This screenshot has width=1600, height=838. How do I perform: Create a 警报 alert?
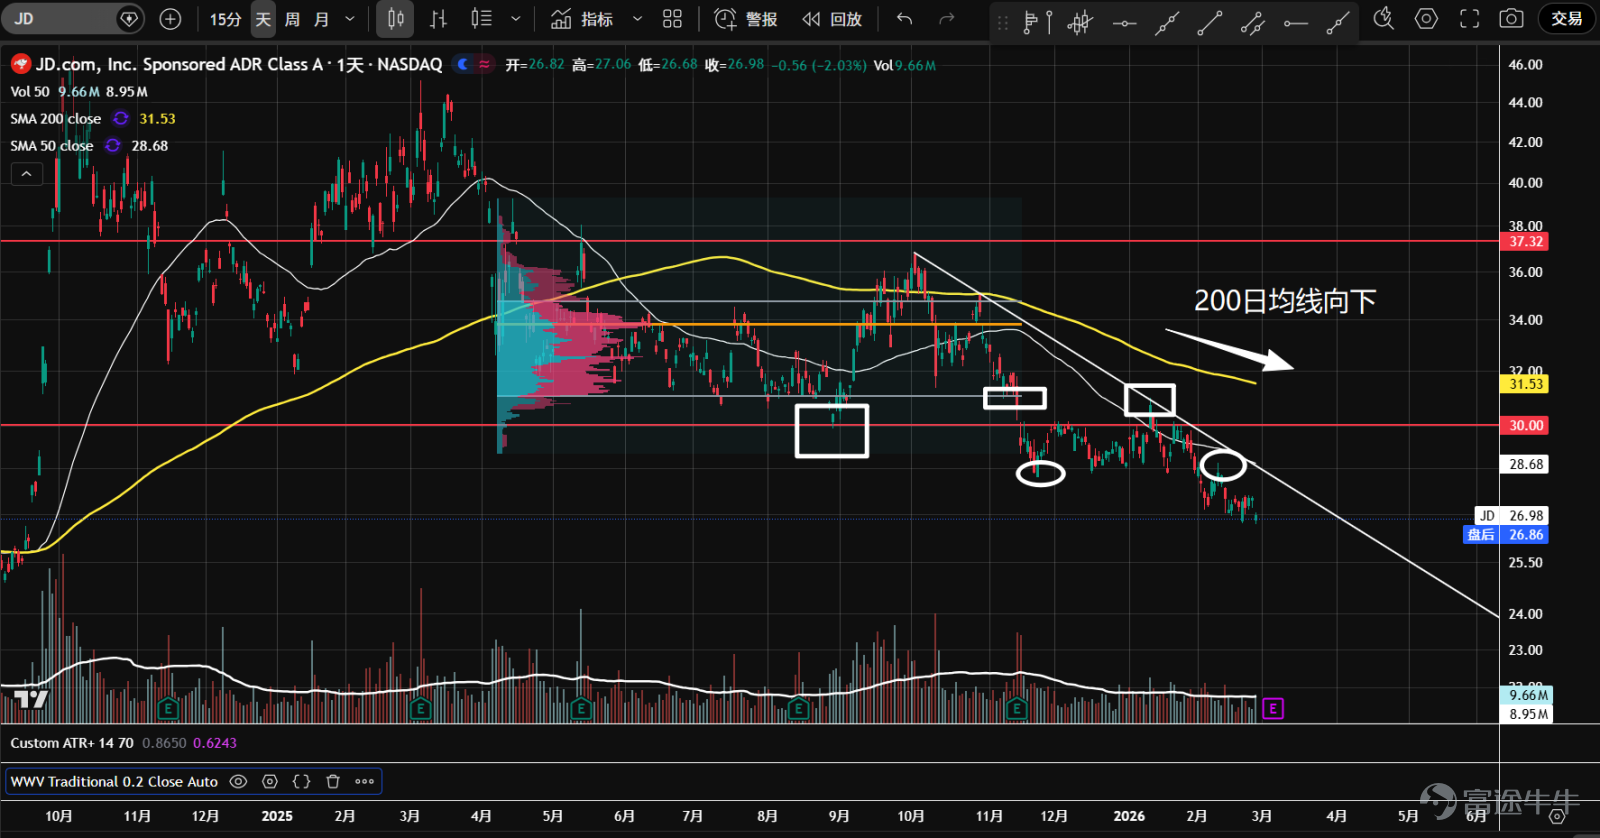click(x=746, y=19)
